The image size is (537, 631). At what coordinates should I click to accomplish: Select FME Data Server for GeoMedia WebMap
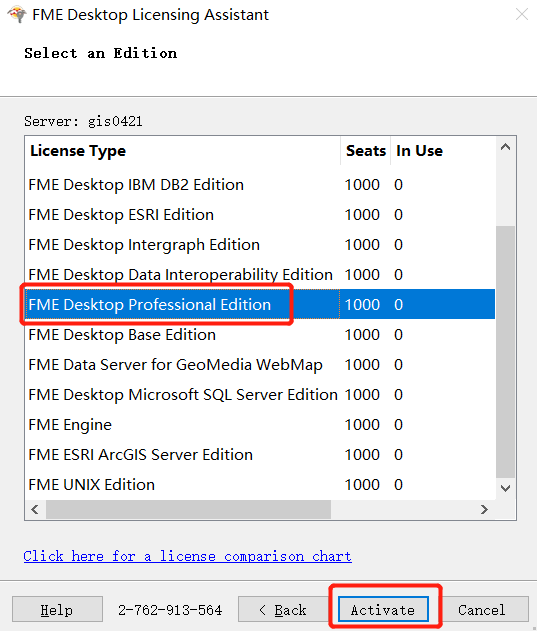tap(260, 365)
